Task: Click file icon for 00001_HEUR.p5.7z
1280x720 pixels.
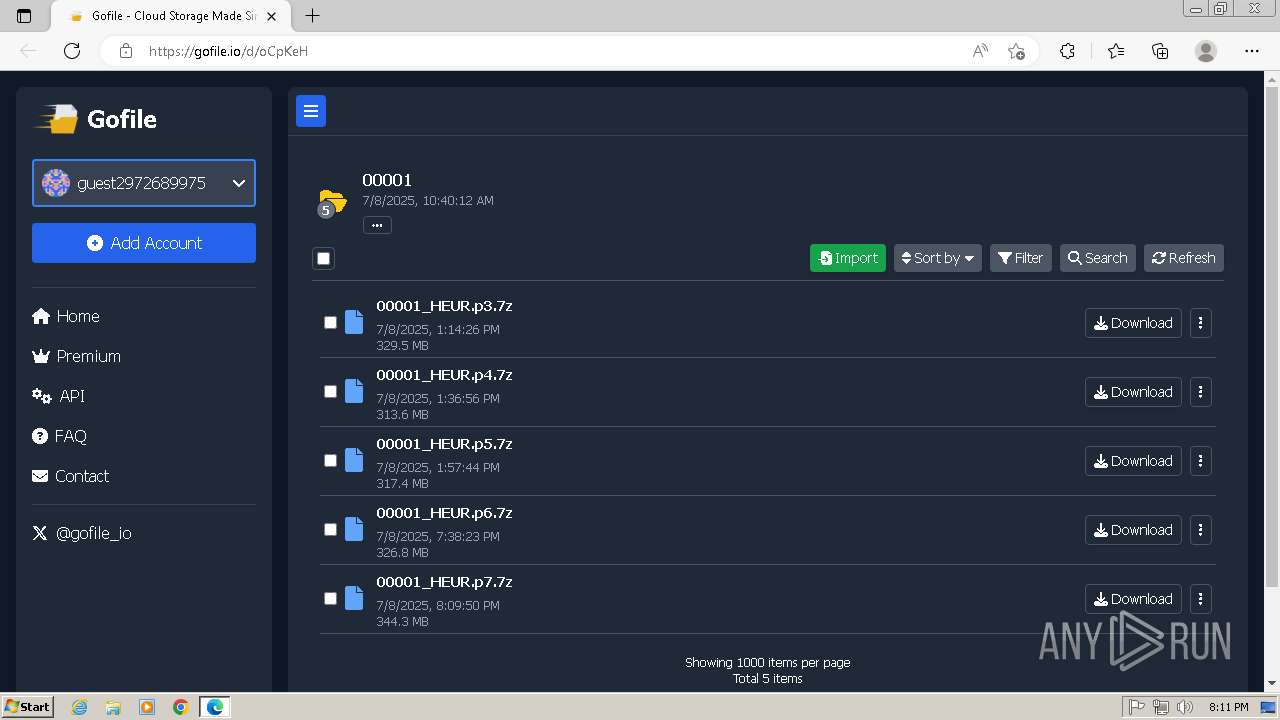Action: pos(354,460)
